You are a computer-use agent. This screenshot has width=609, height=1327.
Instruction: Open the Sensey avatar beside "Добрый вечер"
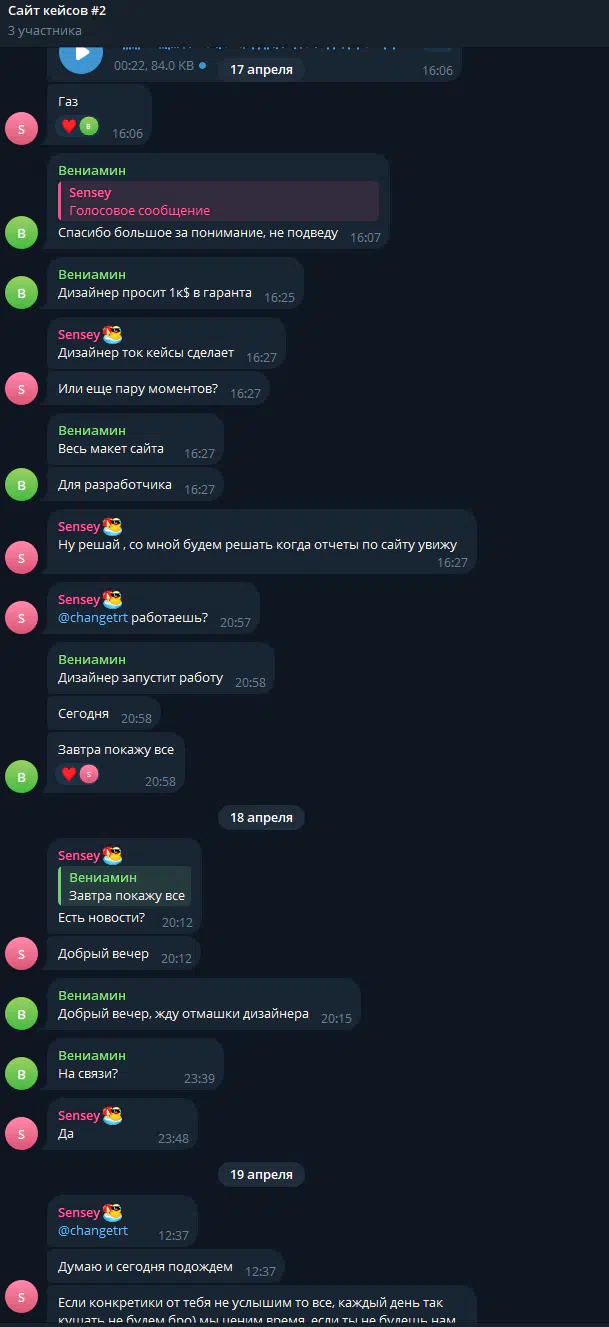point(21,953)
